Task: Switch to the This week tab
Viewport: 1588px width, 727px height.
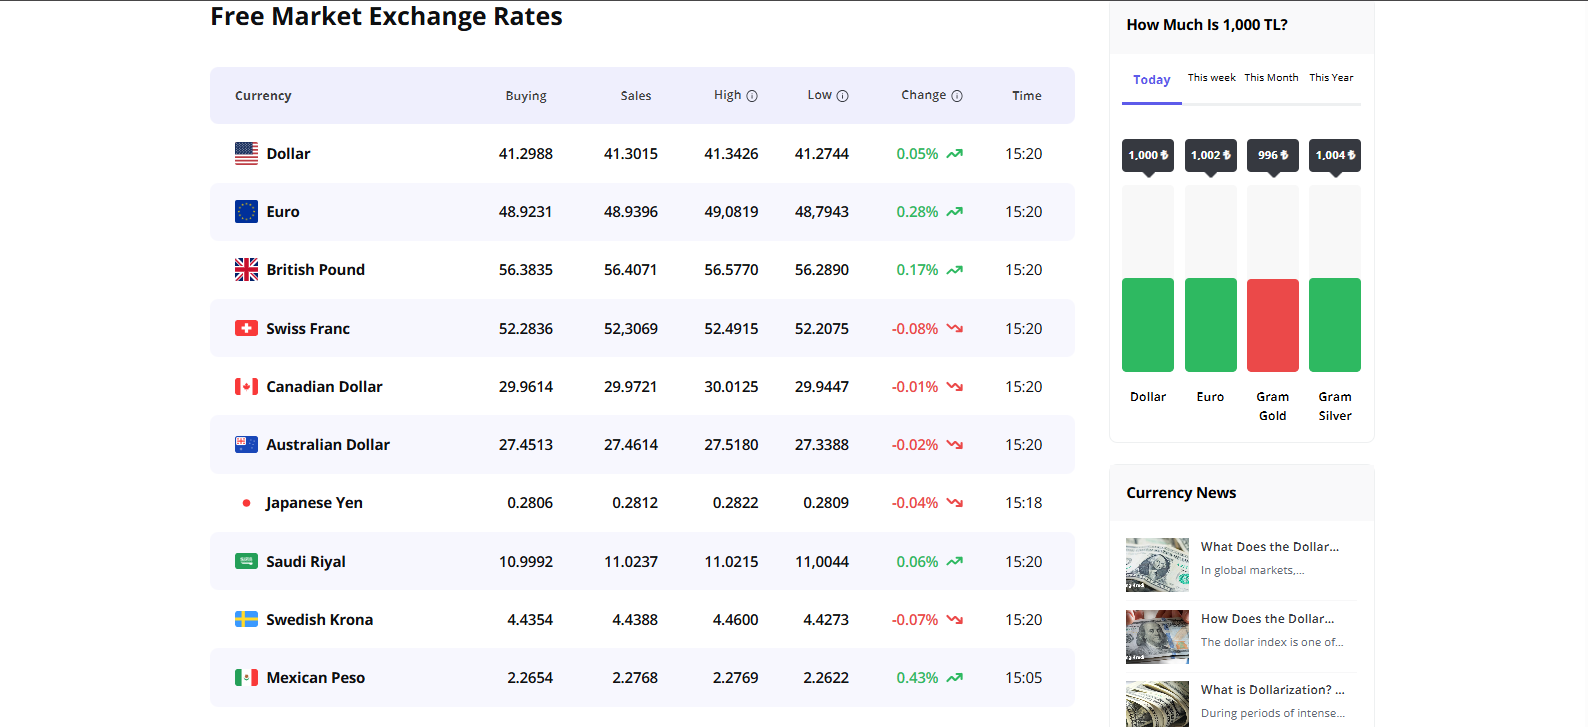Action: pyautogui.click(x=1211, y=78)
